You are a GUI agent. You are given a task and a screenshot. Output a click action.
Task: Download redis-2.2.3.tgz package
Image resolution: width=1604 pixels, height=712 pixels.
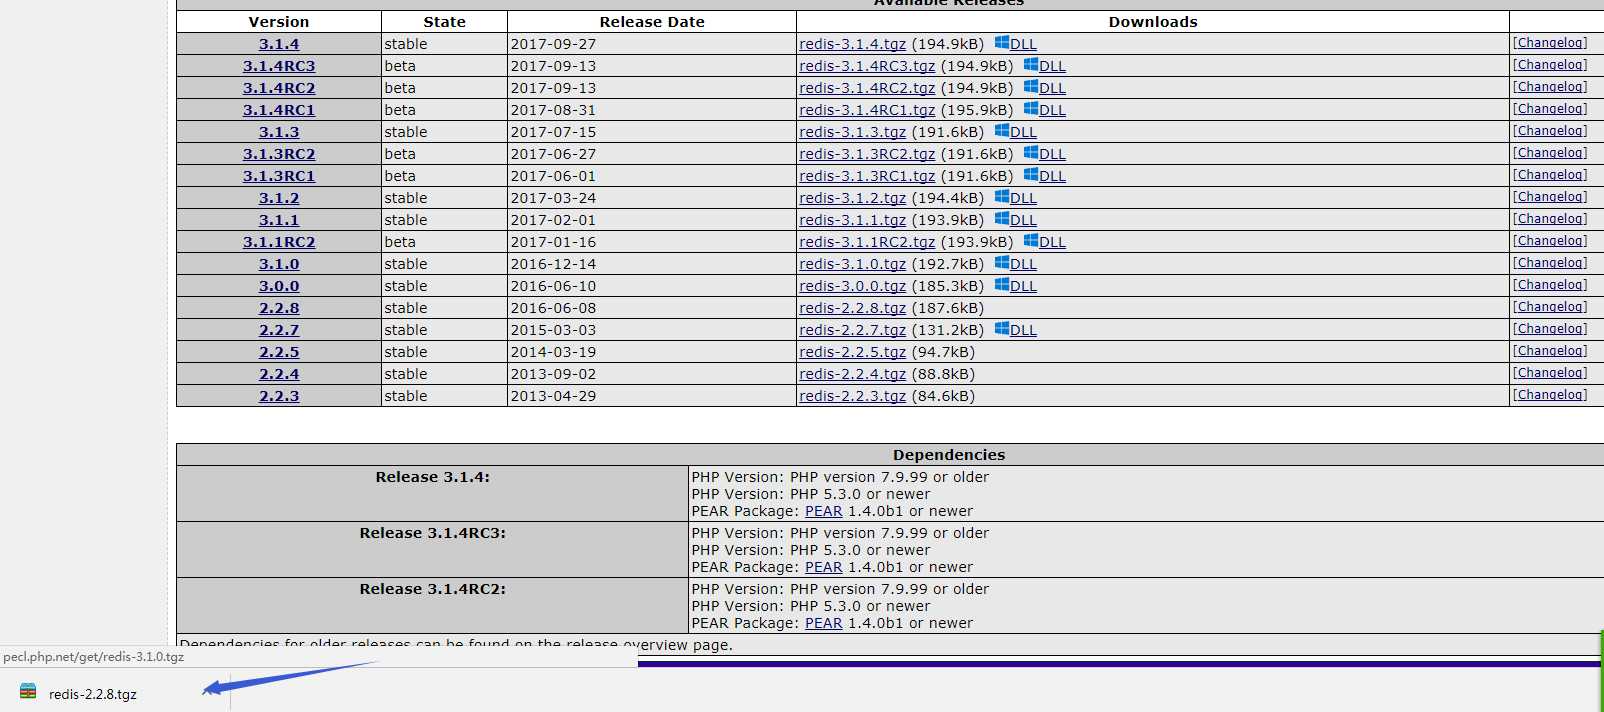[853, 396]
